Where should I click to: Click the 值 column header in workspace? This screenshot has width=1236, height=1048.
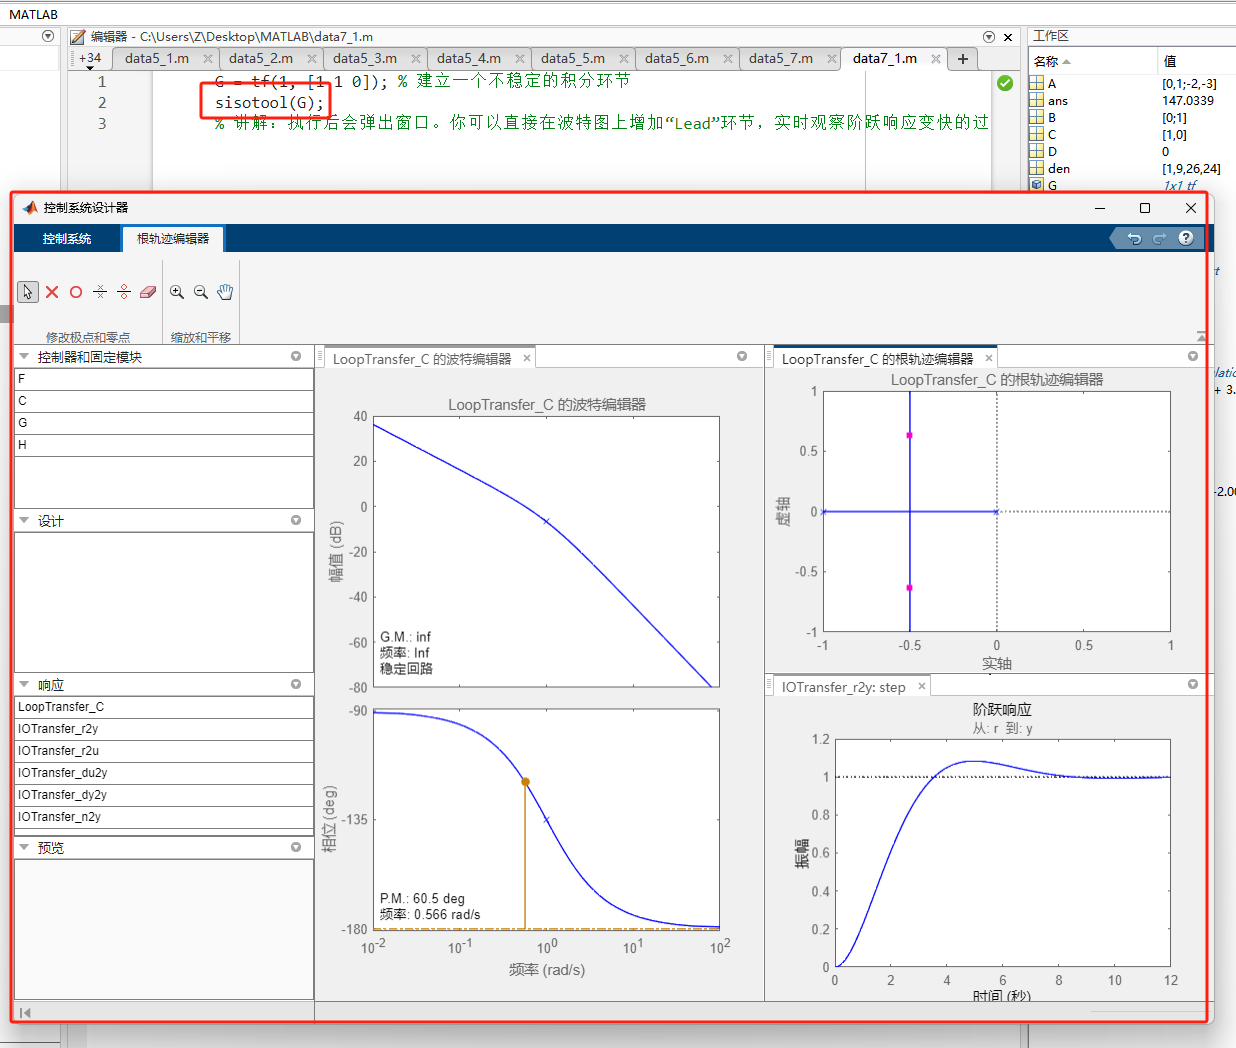point(1195,61)
